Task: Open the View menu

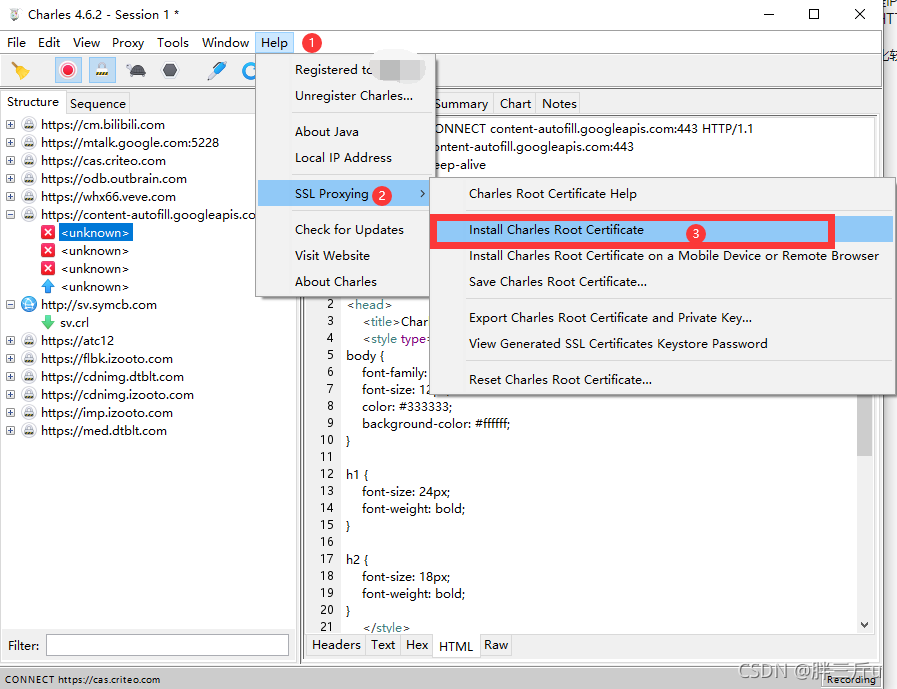Action: point(86,42)
